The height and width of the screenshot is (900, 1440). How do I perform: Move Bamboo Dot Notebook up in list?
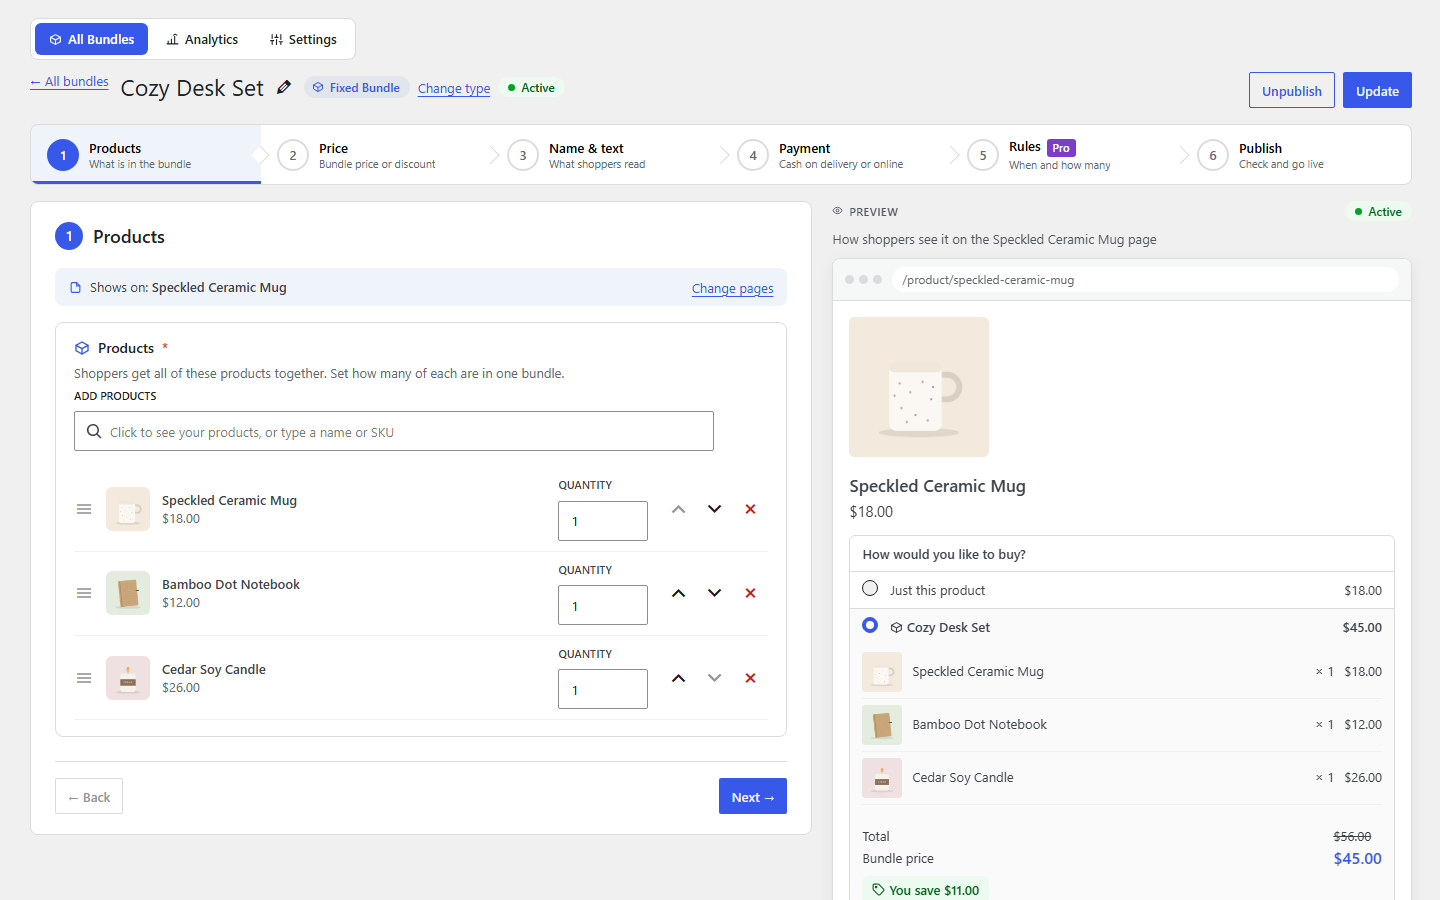coord(678,593)
